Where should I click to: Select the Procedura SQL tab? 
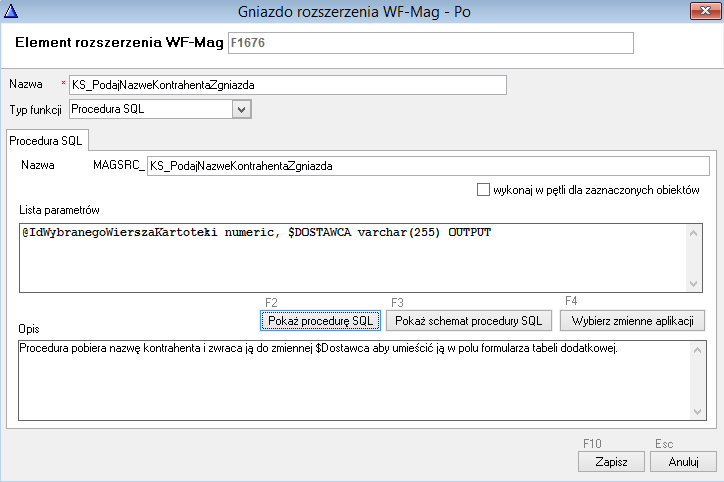coord(46,141)
